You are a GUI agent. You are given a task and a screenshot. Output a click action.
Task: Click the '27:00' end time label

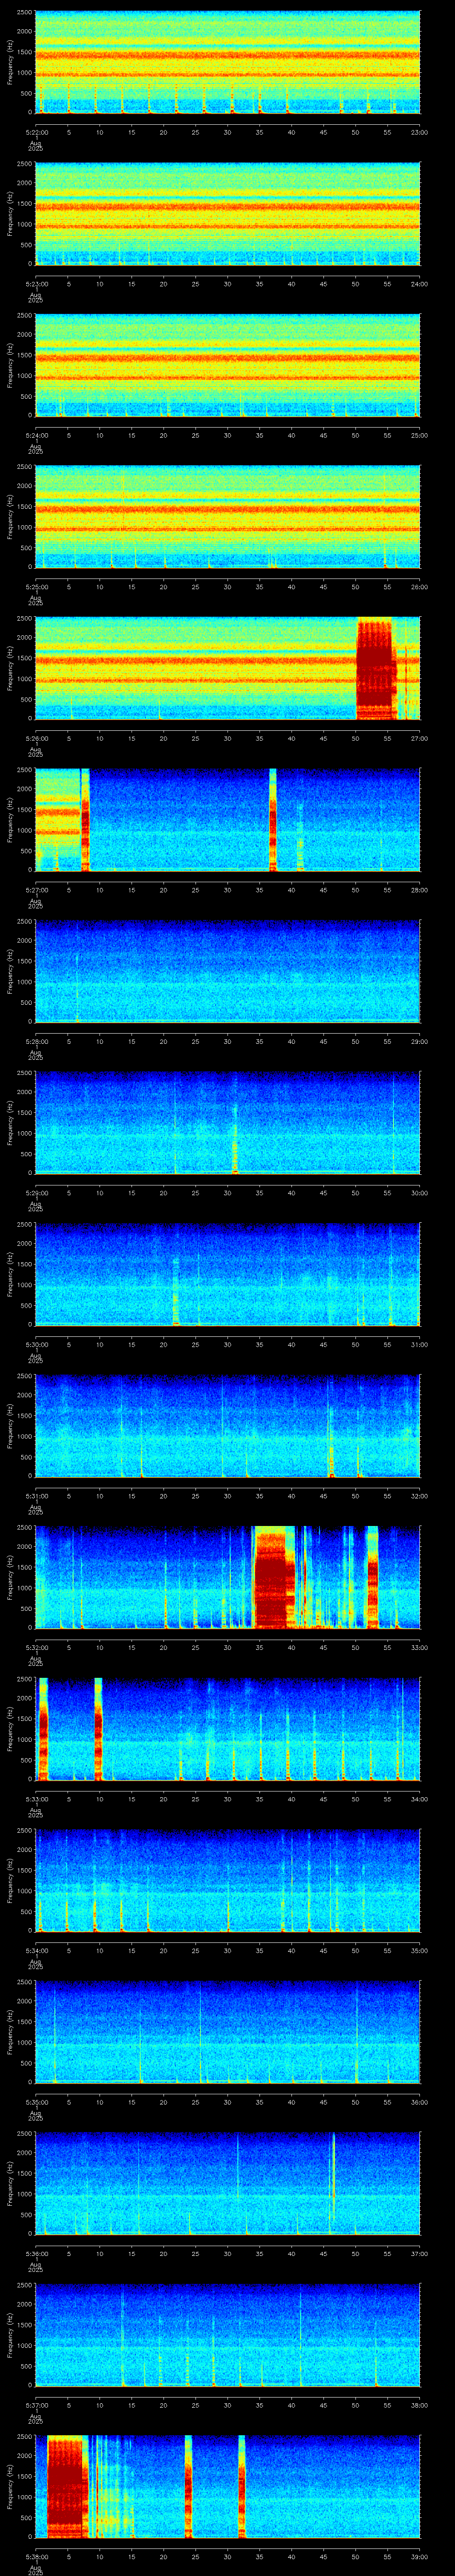click(419, 739)
